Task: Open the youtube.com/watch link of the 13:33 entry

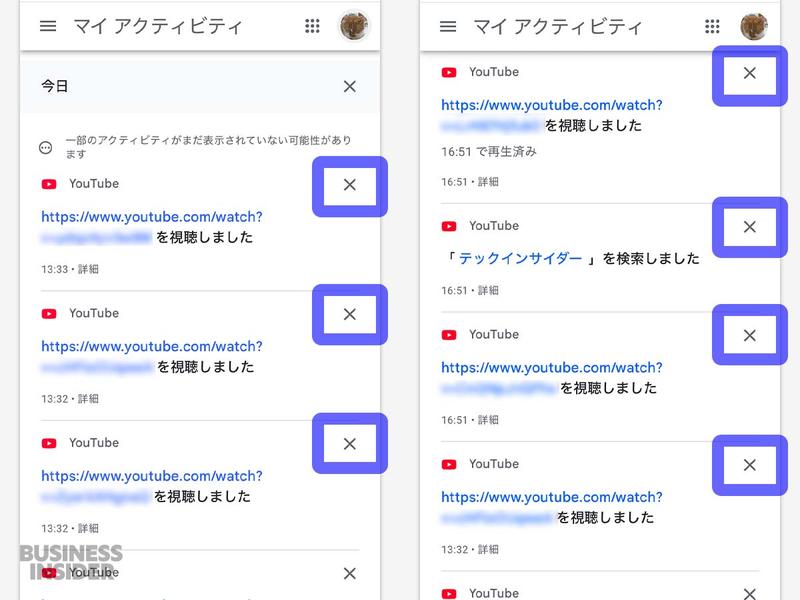Action: [x=152, y=217]
